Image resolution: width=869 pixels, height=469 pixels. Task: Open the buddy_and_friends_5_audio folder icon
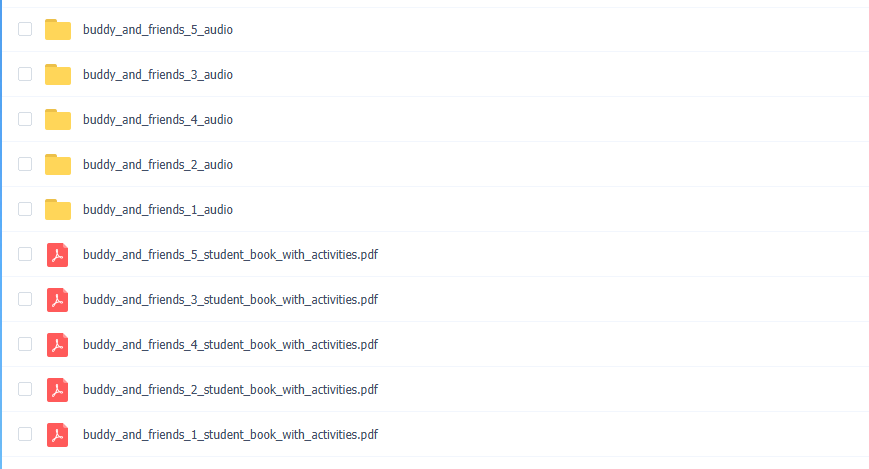point(58,29)
